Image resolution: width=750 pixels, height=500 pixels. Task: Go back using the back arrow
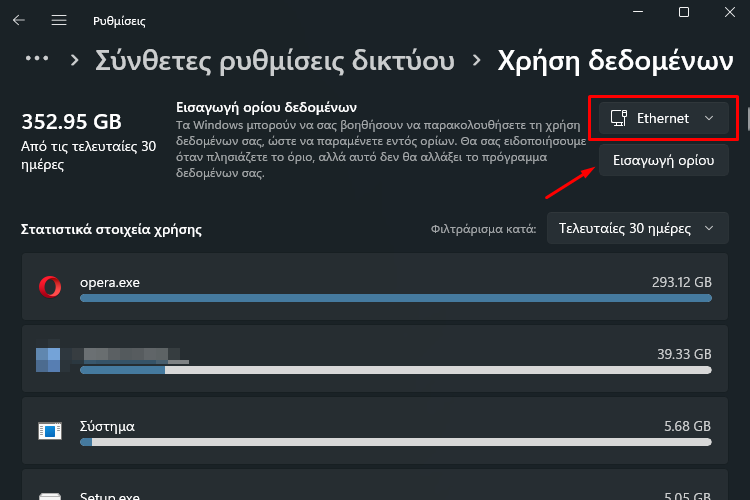19,20
